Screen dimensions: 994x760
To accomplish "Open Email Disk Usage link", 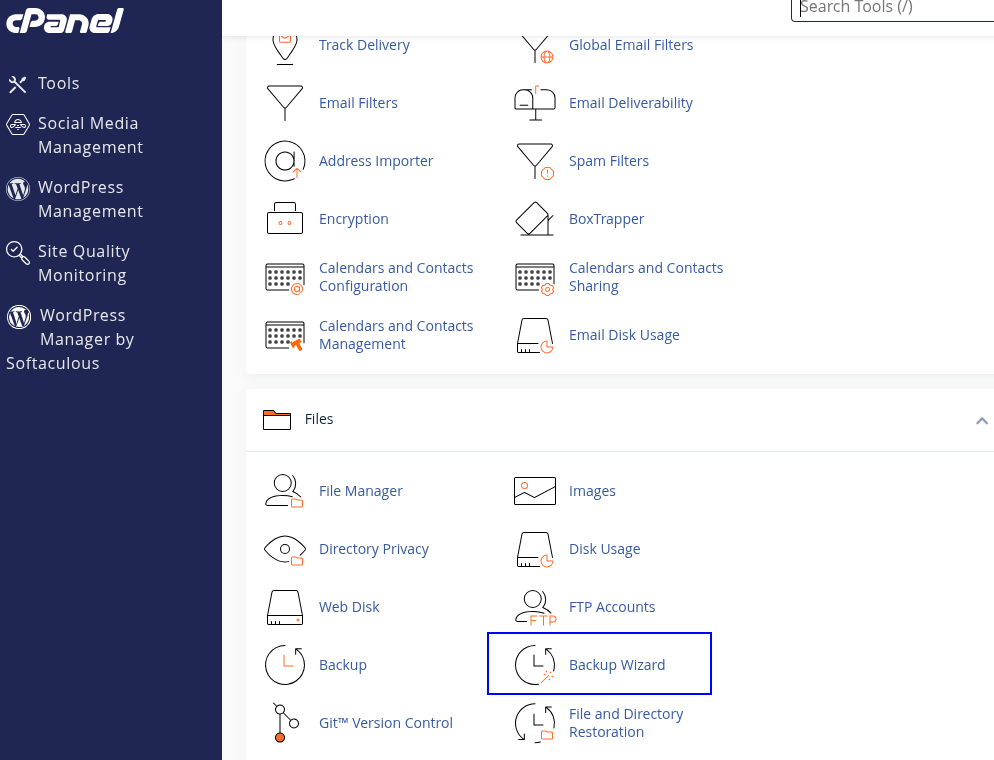I will [624, 335].
